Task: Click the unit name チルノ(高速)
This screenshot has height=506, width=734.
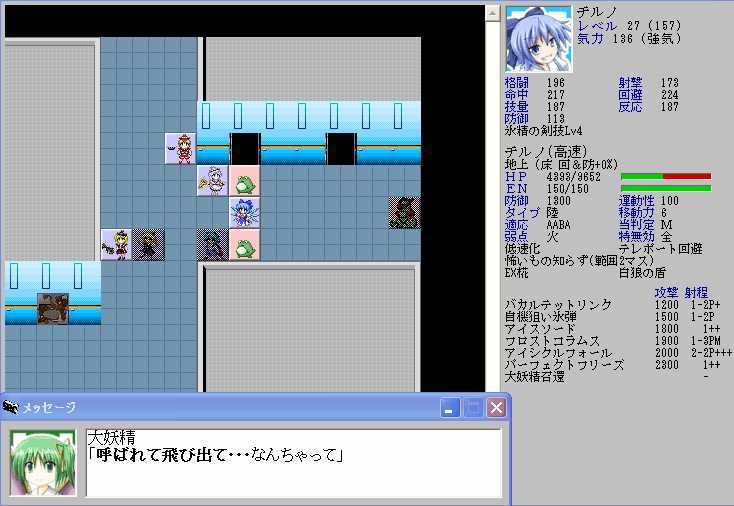Action: click(546, 152)
